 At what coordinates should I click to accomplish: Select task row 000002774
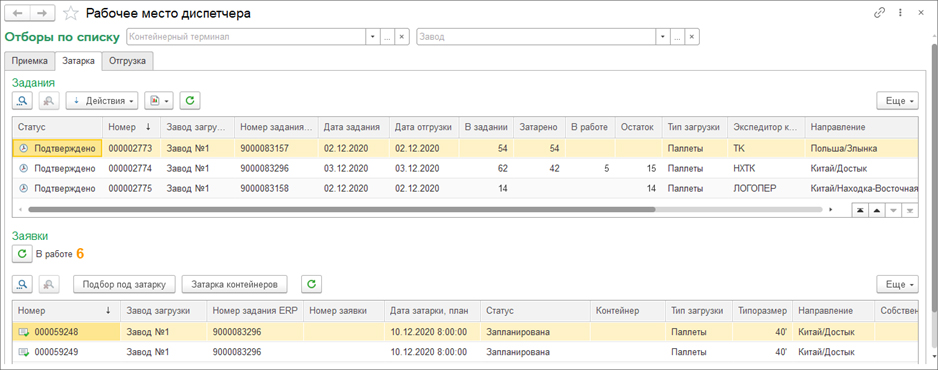[x=465, y=169]
